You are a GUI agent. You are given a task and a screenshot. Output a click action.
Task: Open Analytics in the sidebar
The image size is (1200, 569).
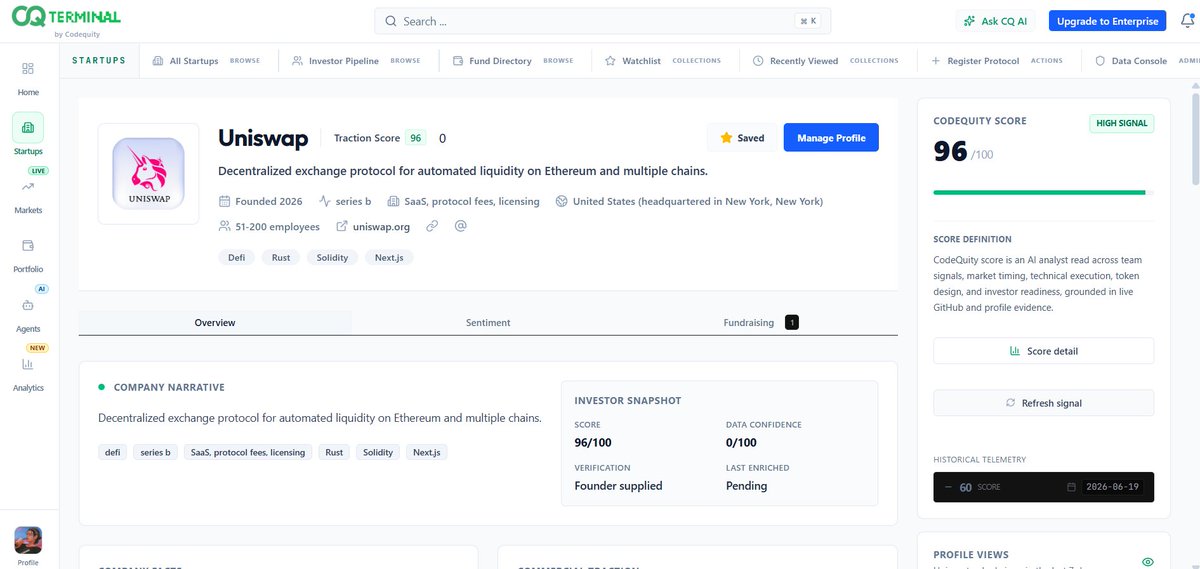28,373
